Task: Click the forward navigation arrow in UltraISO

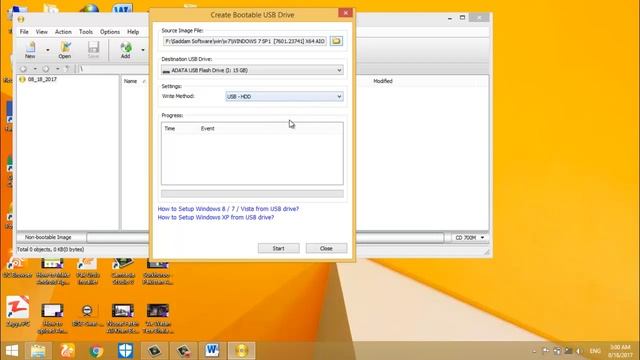Action: (46, 69)
